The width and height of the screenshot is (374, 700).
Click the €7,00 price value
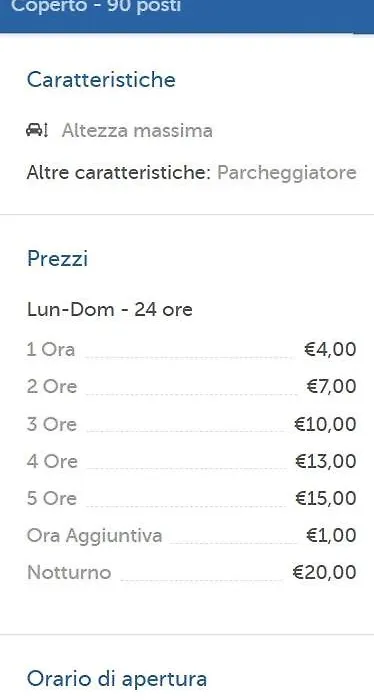[x=332, y=386]
